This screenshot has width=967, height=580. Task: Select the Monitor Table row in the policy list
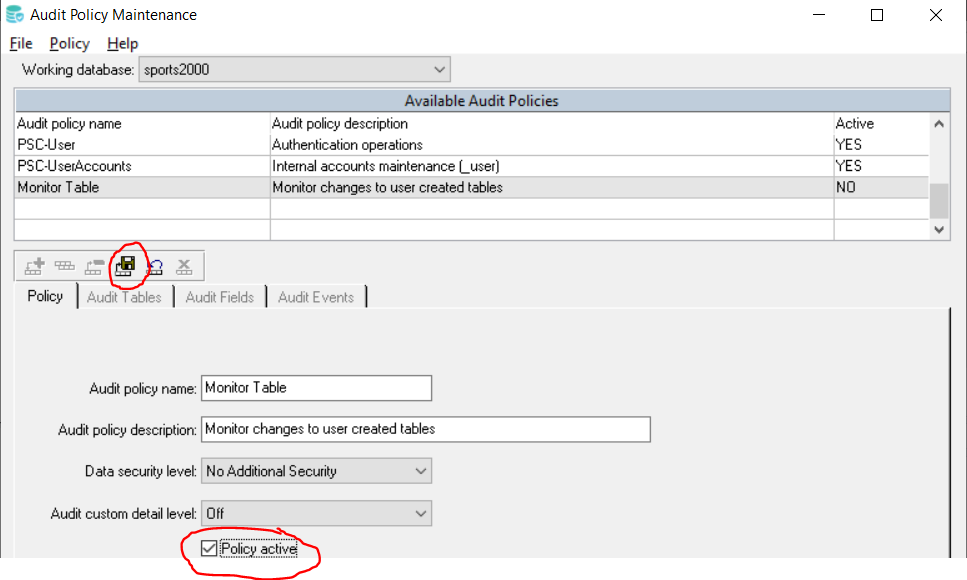pyautogui.click(x=471, y=187)
